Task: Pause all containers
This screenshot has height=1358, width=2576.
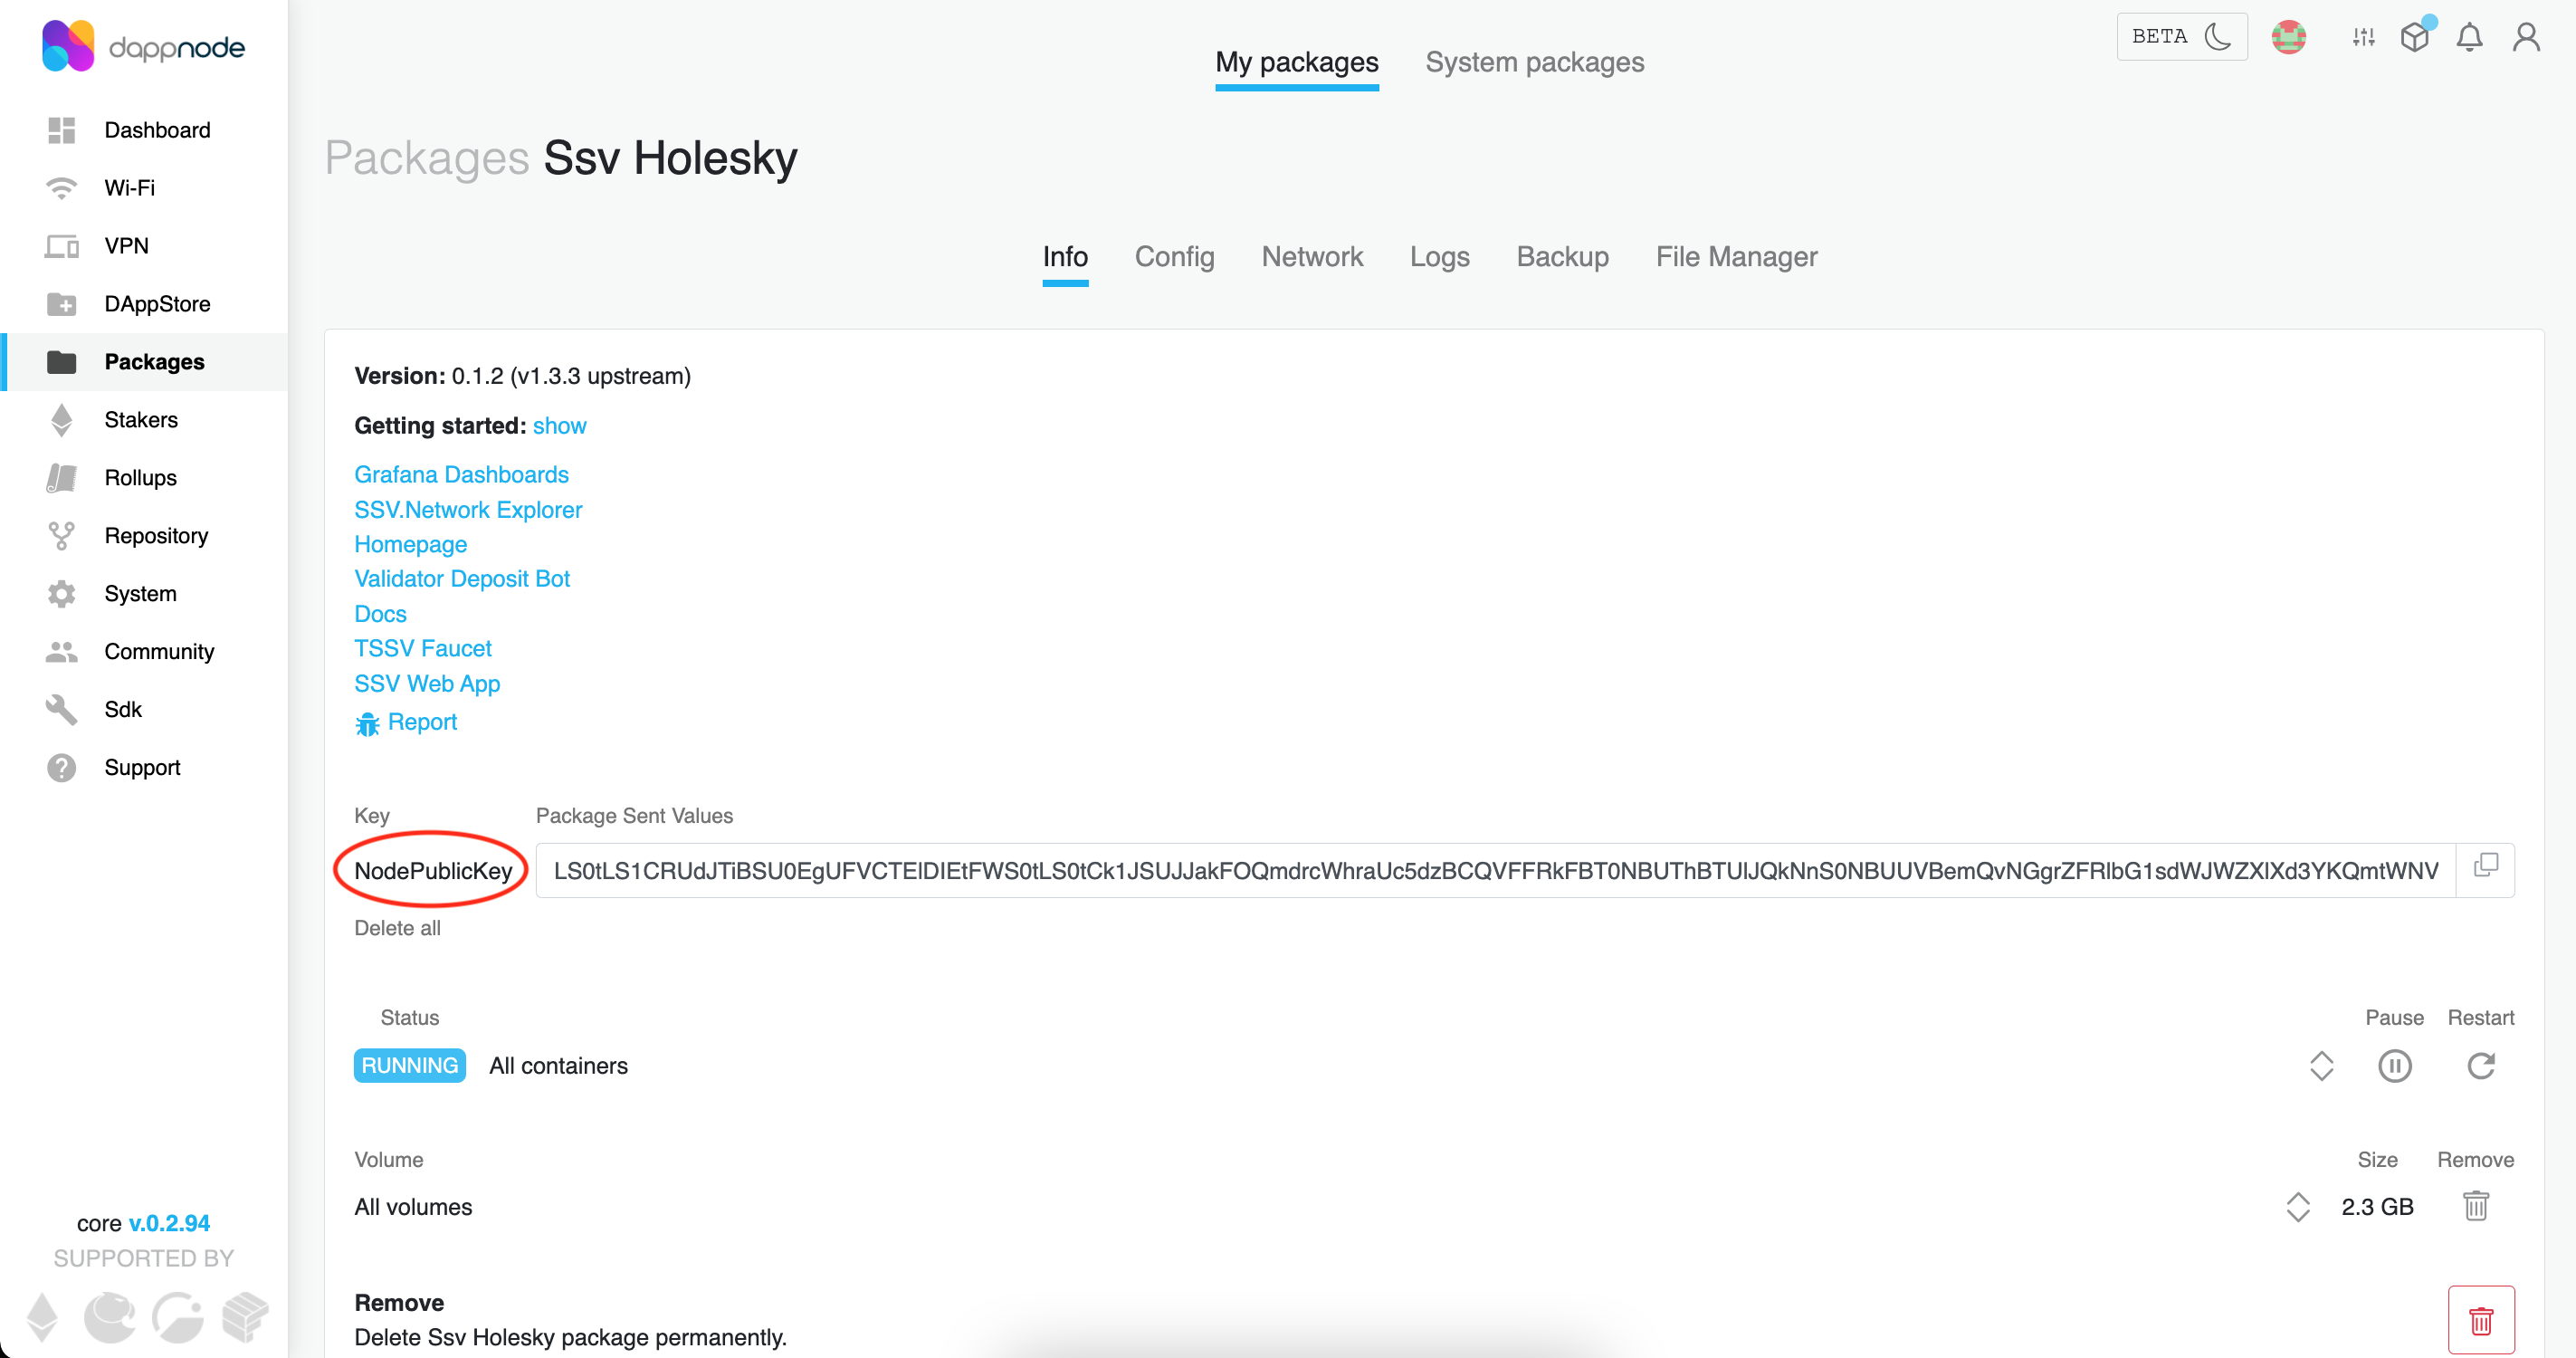Action: (2394, 1066)
